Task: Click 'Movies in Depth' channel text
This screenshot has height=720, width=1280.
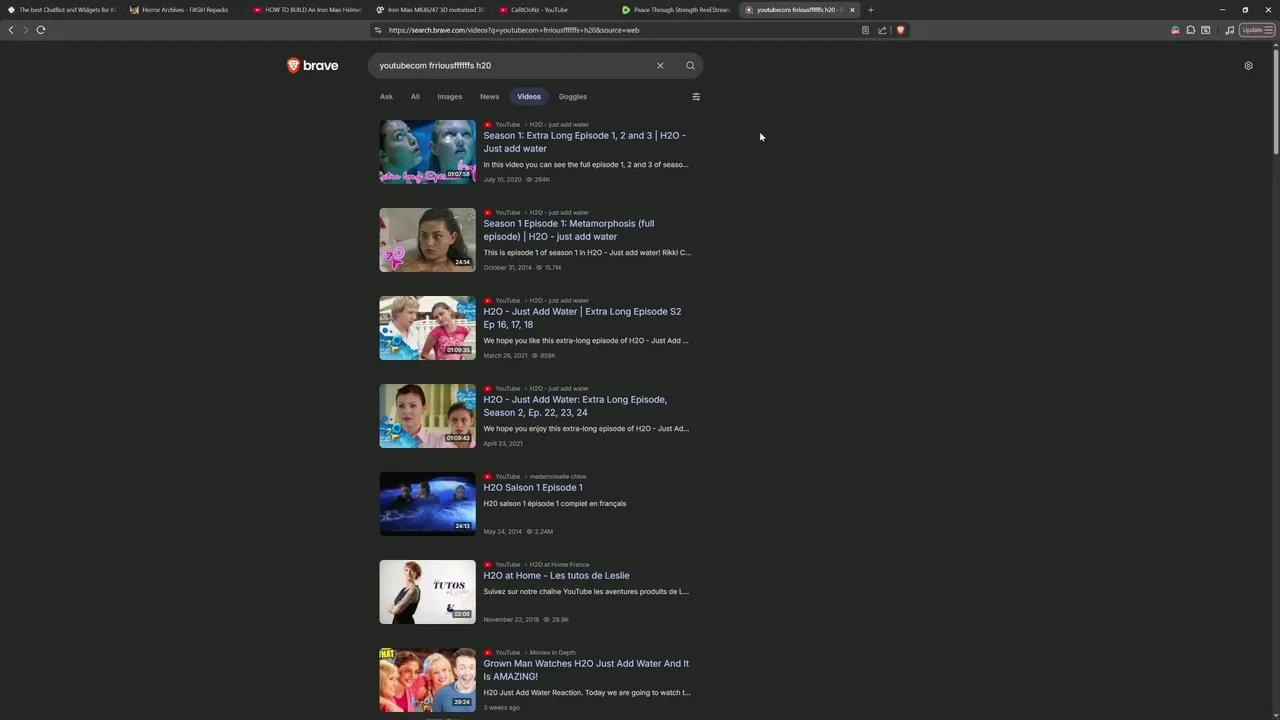Action: coord(552,653)
